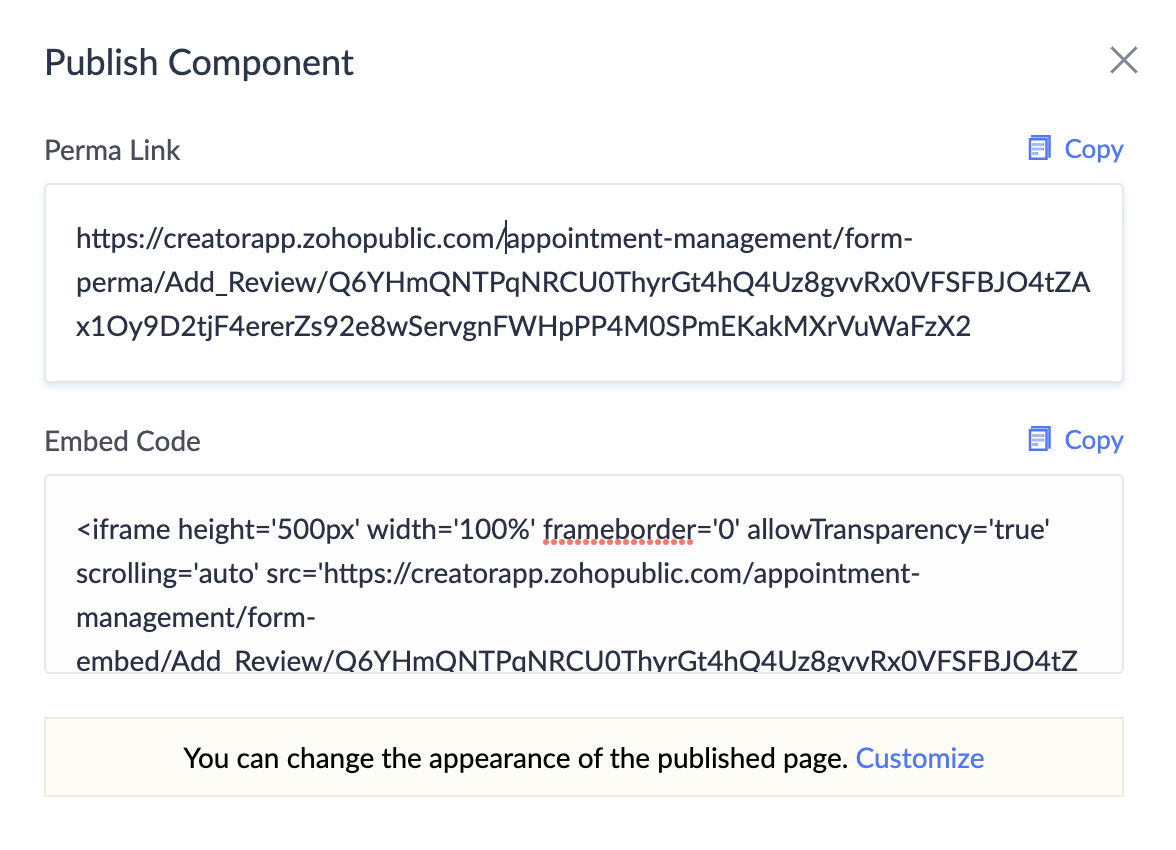Viewport: 1176px width, 850px height.
Task: Click creatorapp.zohopublic.com in the perma link
Action: point(330,239)
